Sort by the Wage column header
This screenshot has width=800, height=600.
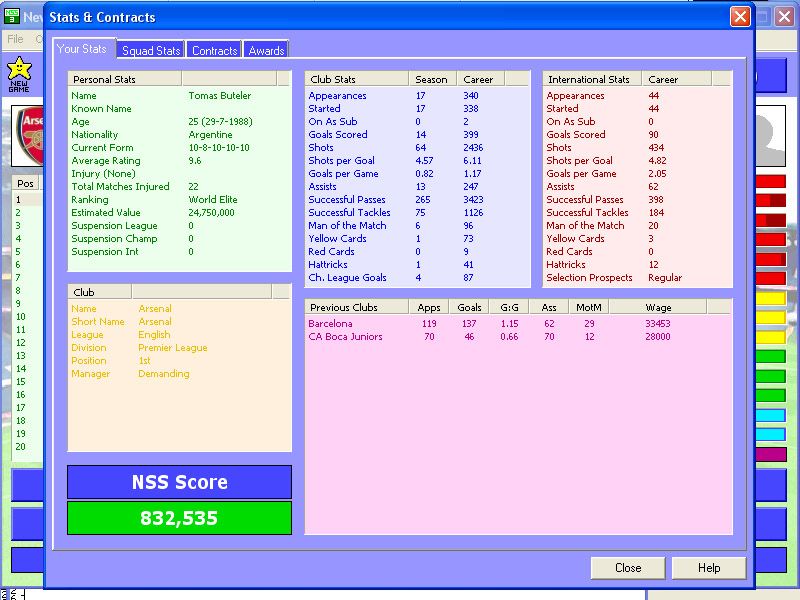click(658, 307)
